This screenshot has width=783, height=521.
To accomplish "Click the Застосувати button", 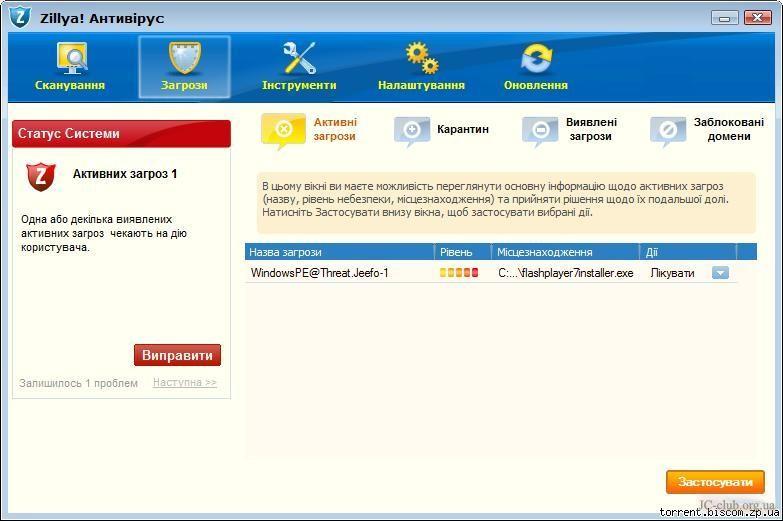I will point(714,482).
